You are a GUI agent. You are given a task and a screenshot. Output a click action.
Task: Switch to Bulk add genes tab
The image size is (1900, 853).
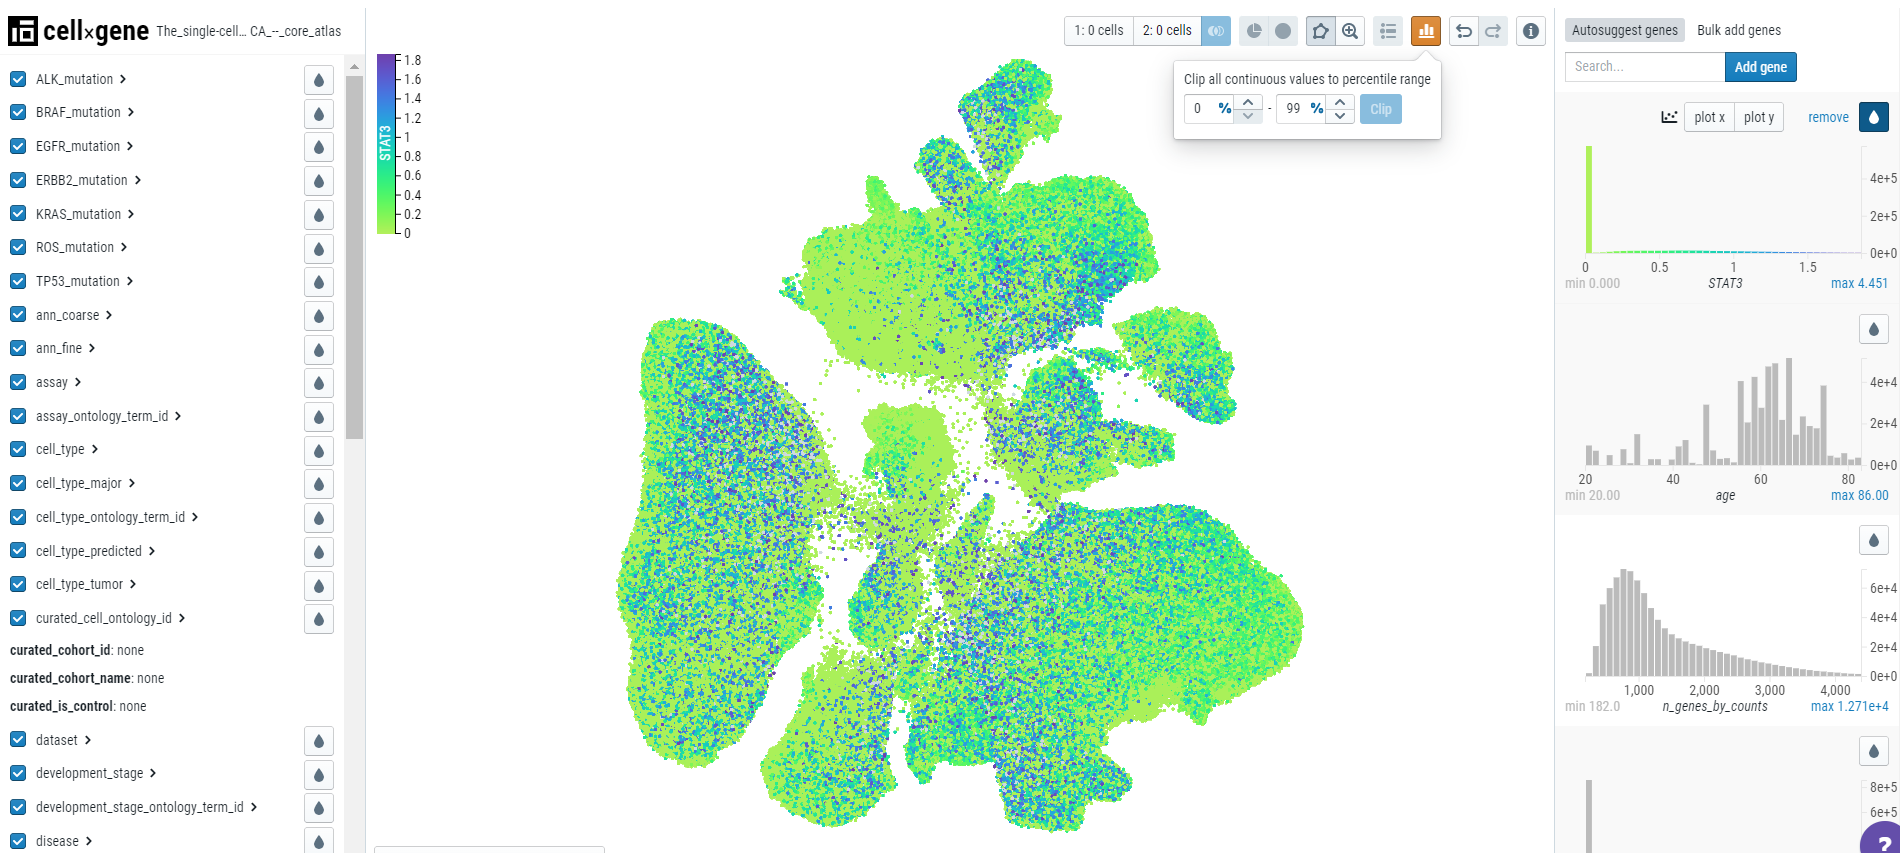(x=1739, y=30)
